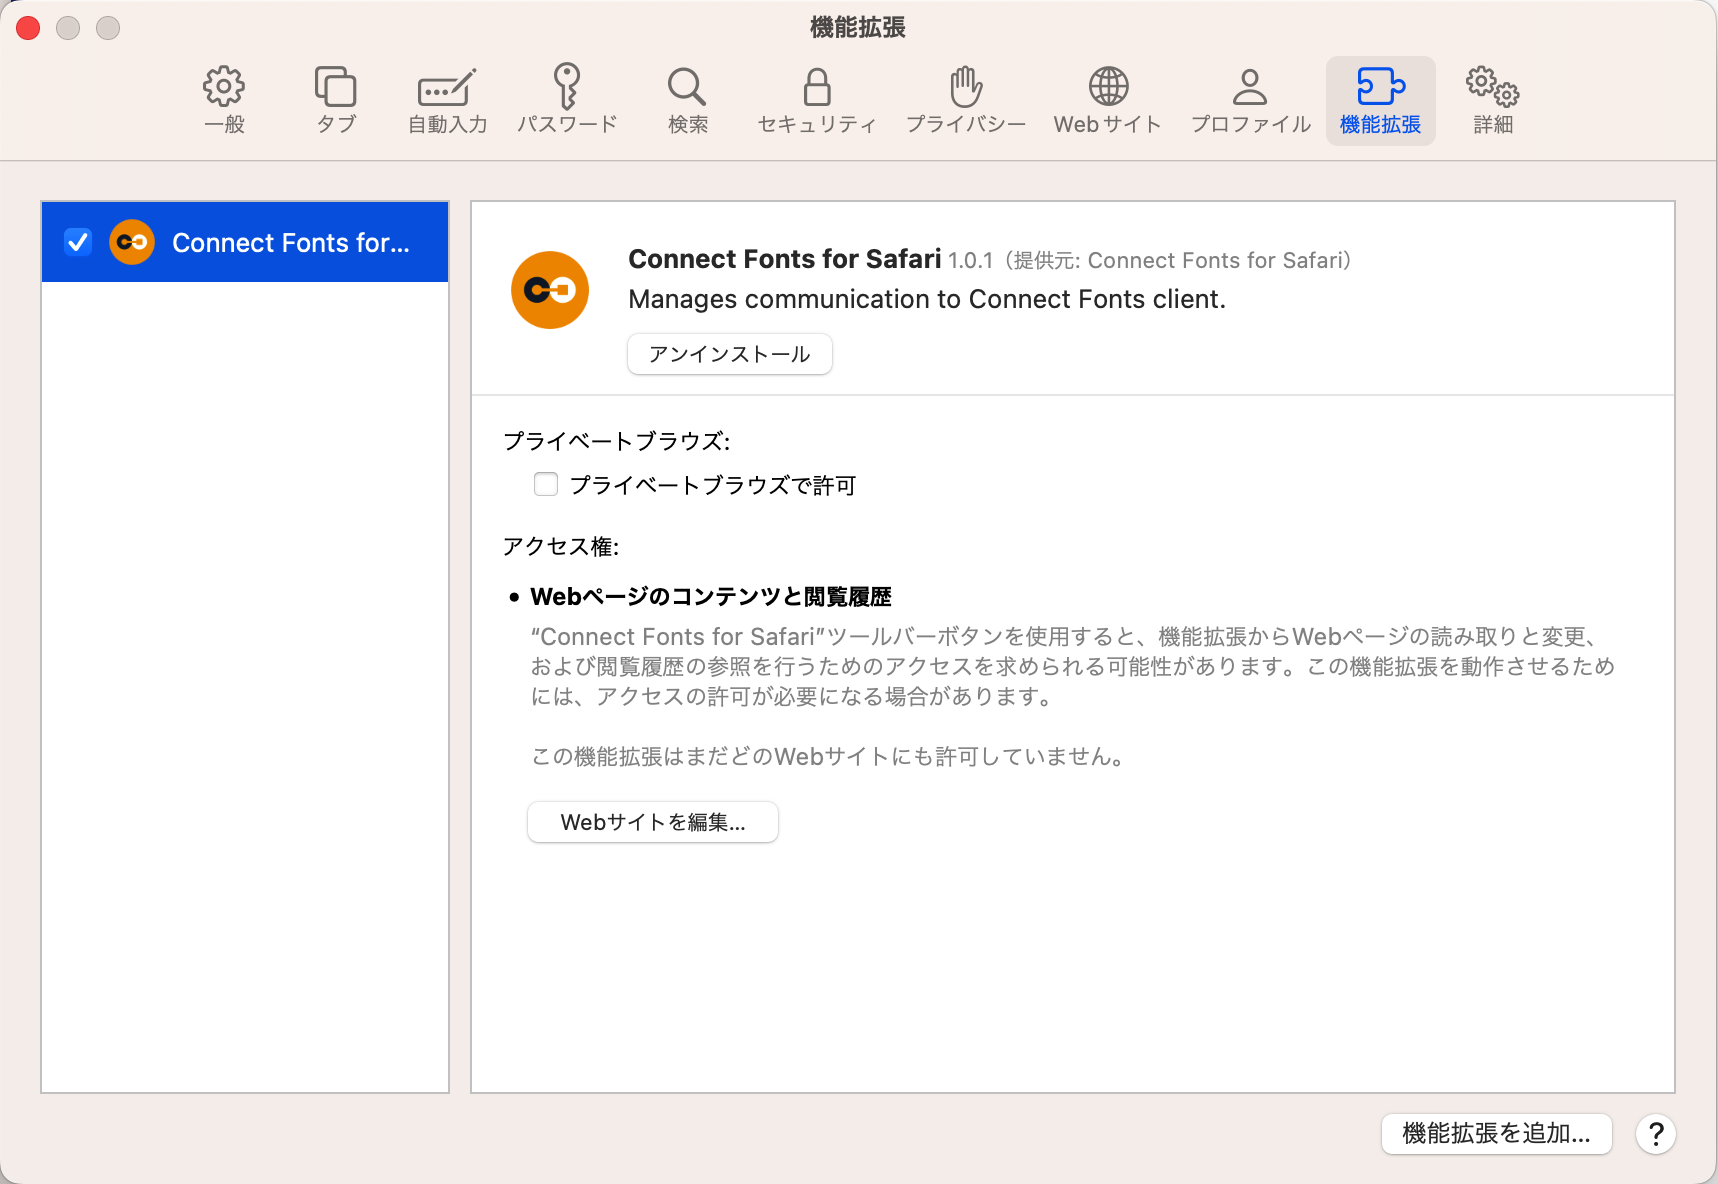Click the version number 1.0.1
This screenshot has height=1184, width=1718.
click(x=970, y=261)
